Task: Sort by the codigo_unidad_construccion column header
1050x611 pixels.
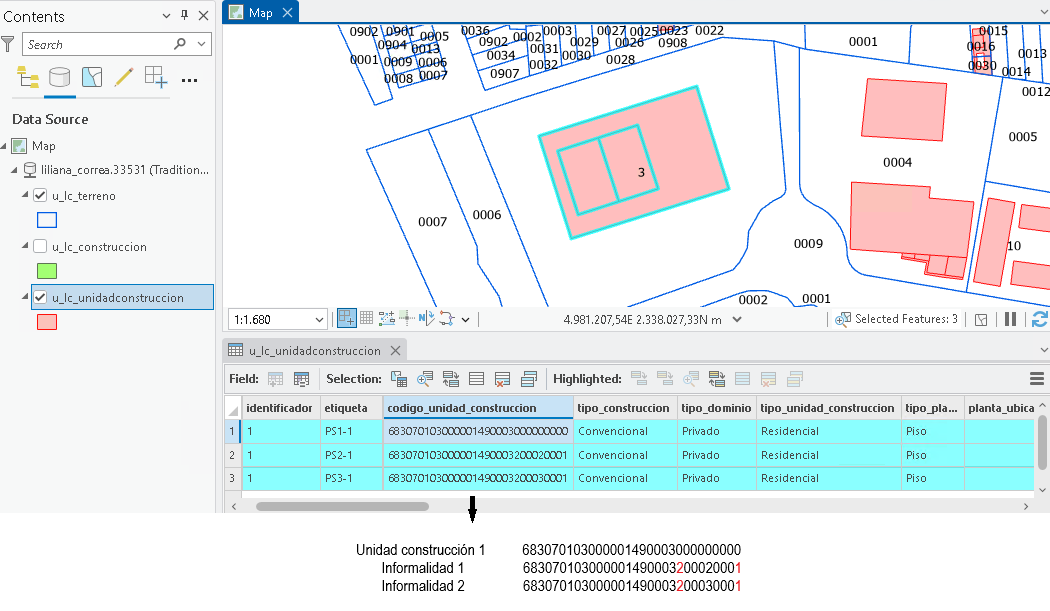Action: pyautogui.click(x=478, y=408)
